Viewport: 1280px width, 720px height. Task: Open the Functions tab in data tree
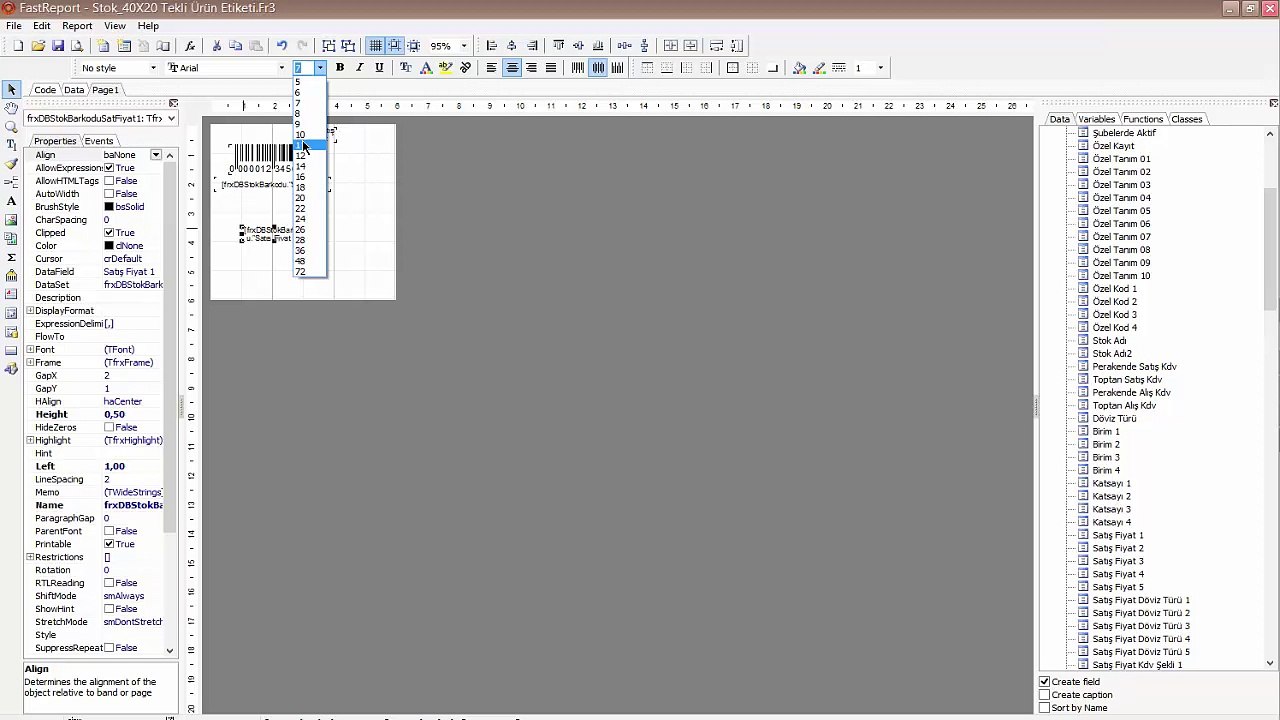click(1143, 119)
